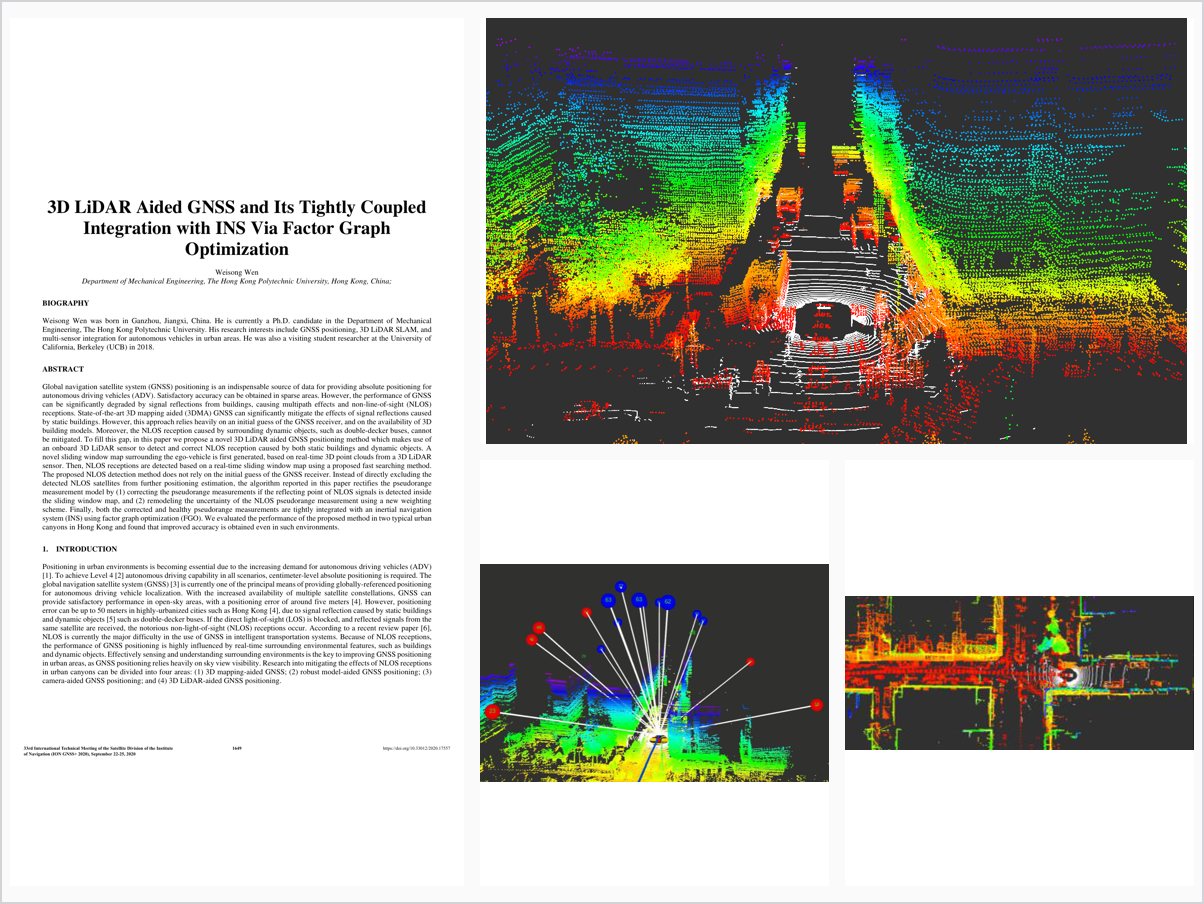Click the red satellite marker at the ray image's left edge
This screenshot has width=1204, height=904.
click(492, 711)
